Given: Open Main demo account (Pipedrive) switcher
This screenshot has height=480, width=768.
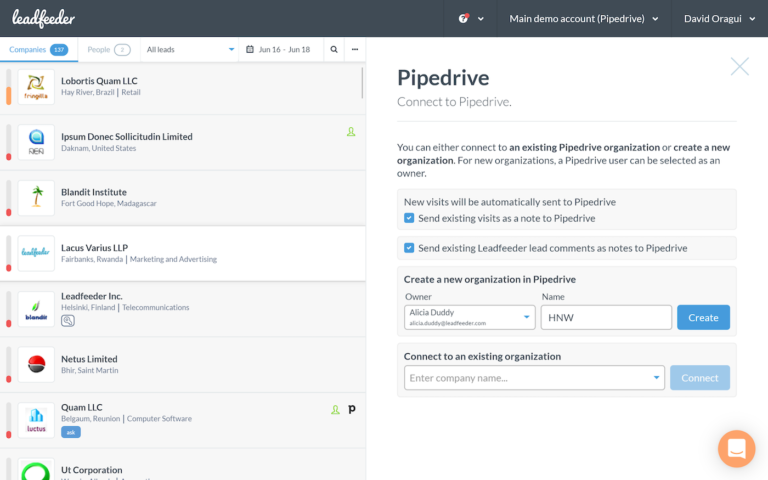Looking at the screenshot, I should point(583,19).
